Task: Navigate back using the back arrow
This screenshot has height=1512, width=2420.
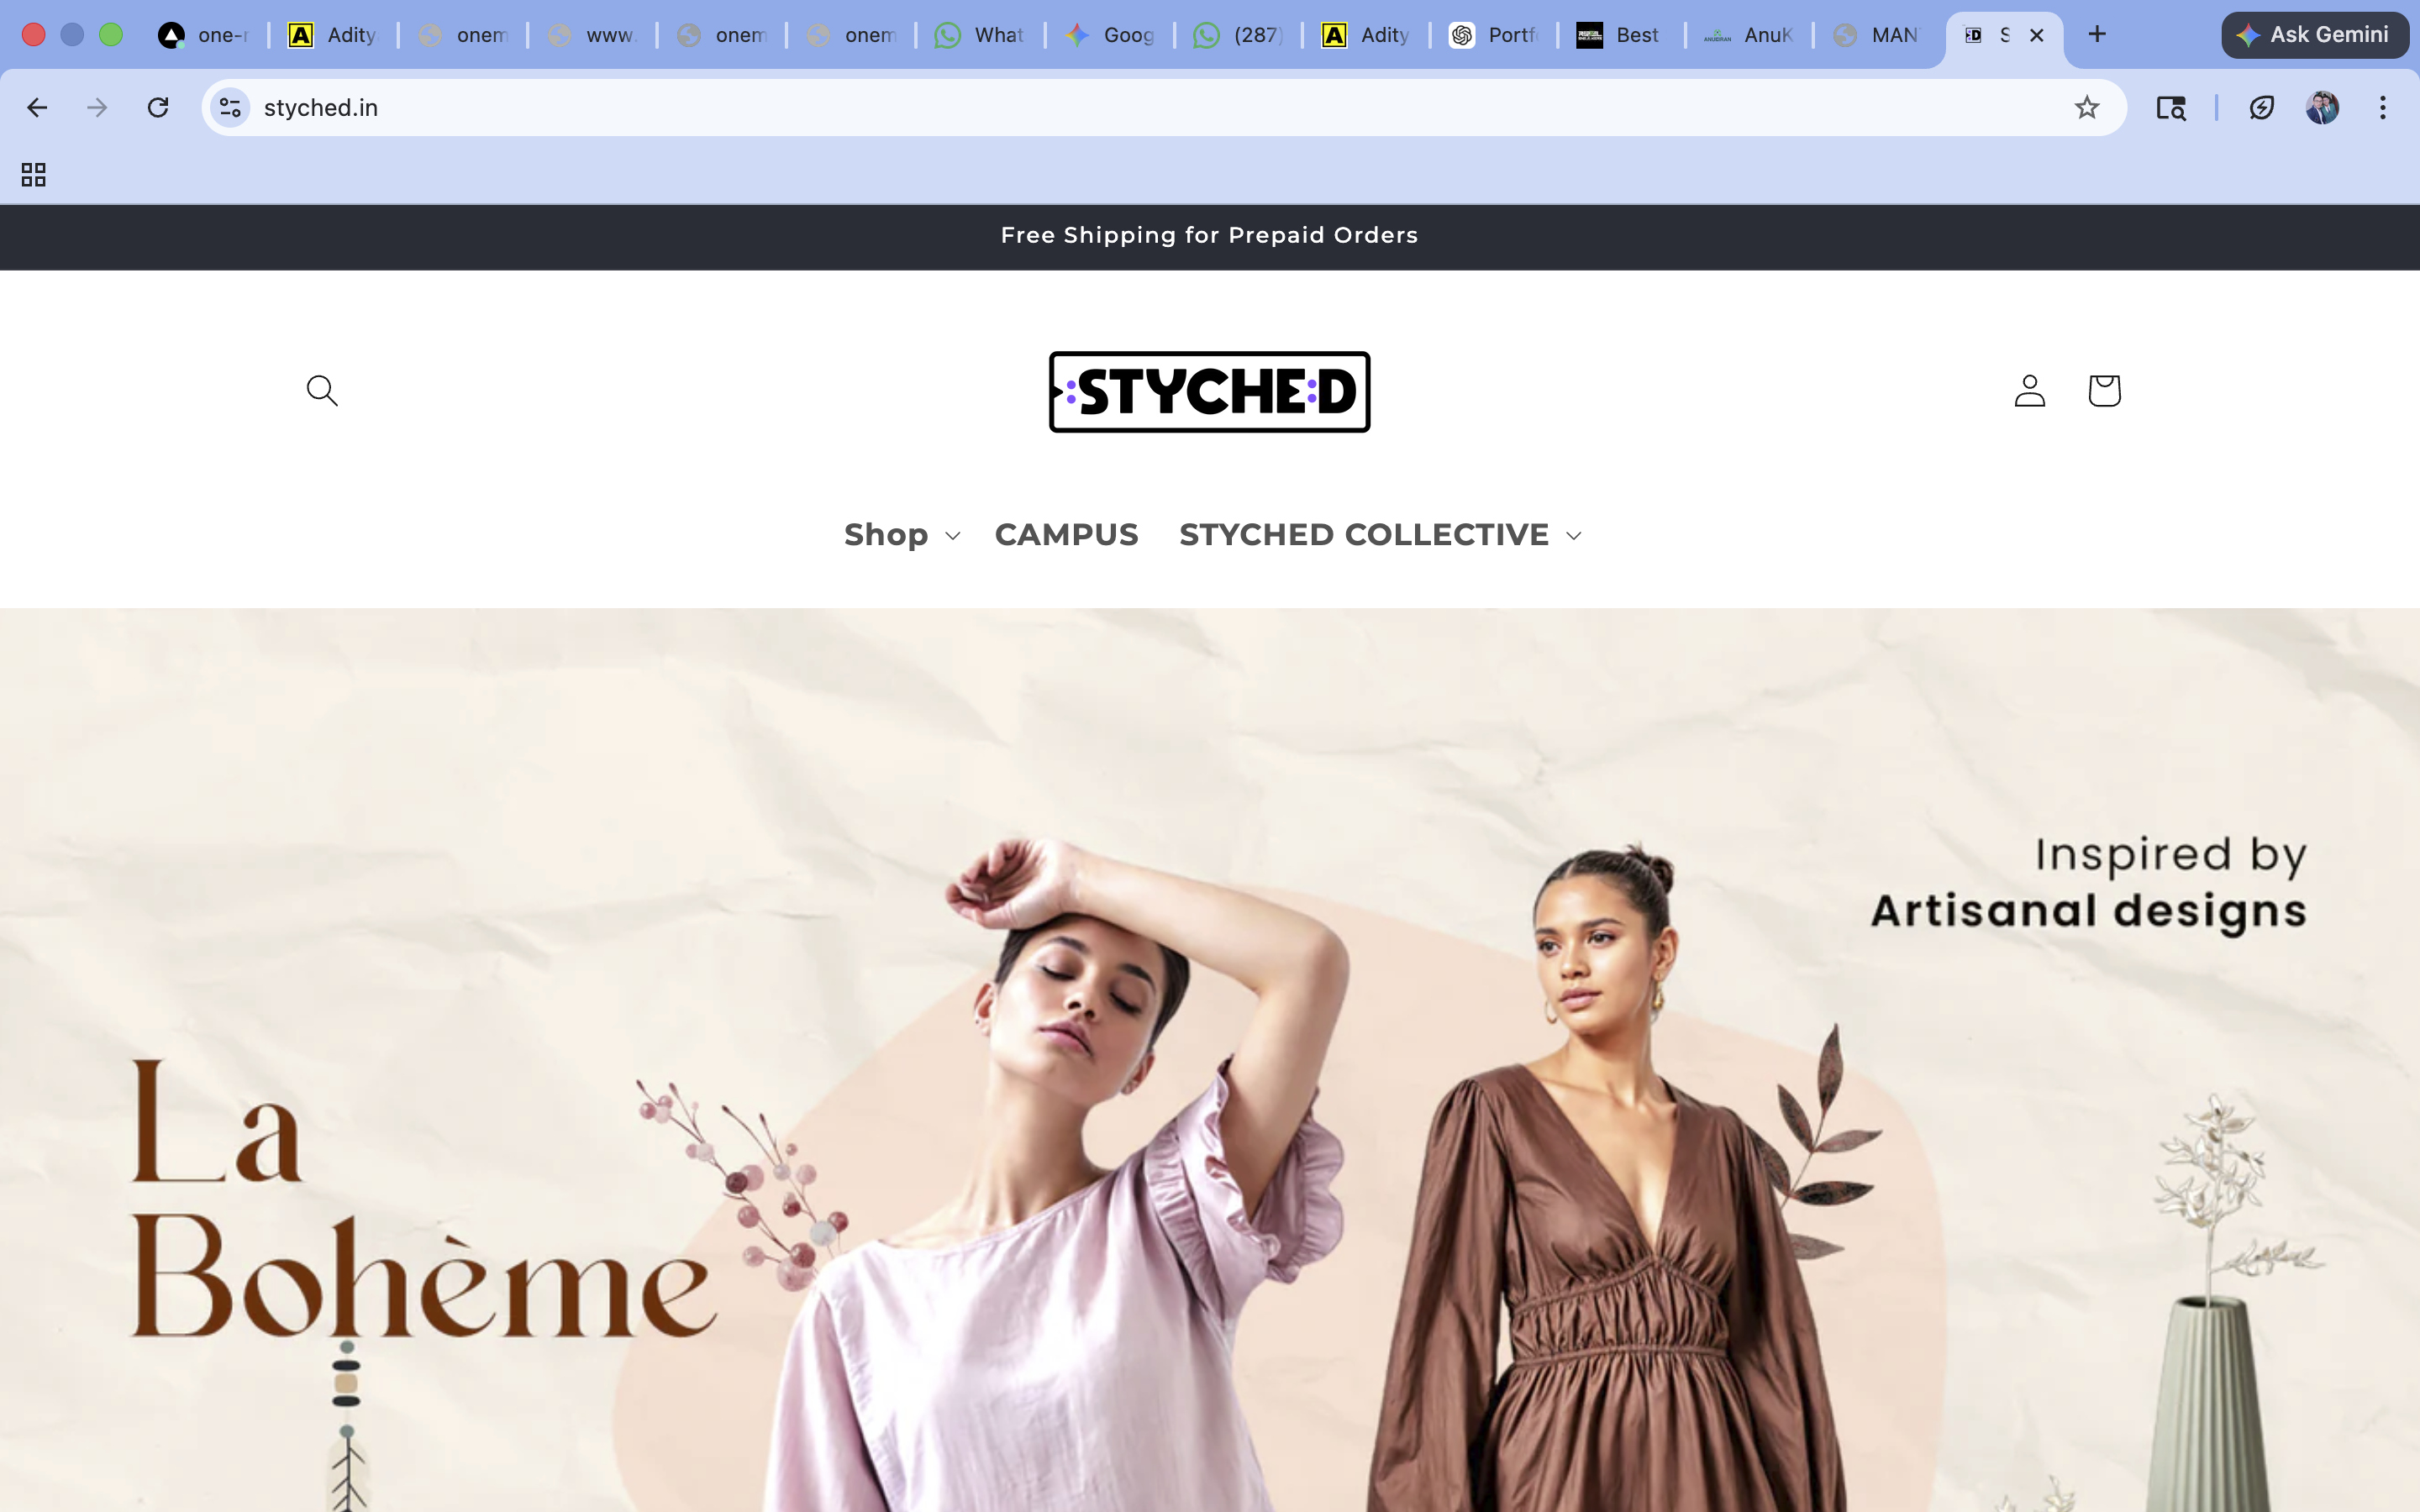Action: click(x=37, y=107)
